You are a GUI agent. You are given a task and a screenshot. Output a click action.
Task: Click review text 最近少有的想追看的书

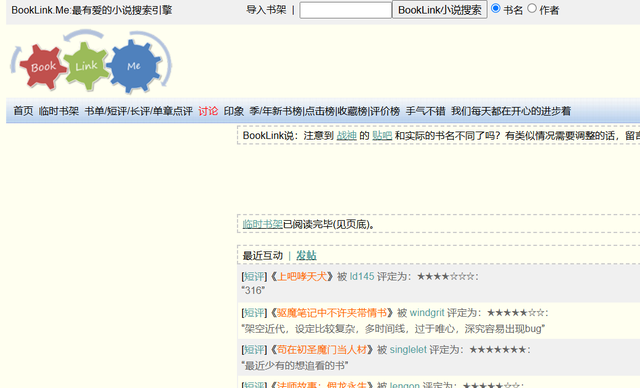tap(295, 366)
